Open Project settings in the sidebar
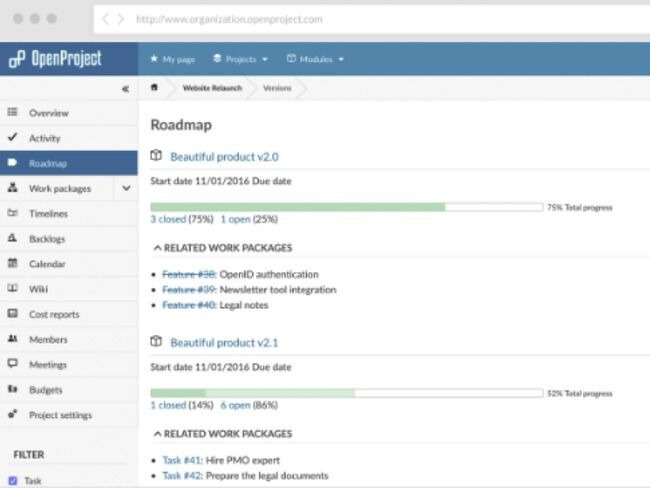The width and height of the screenshot is (650, 488). tap(69, 415)
